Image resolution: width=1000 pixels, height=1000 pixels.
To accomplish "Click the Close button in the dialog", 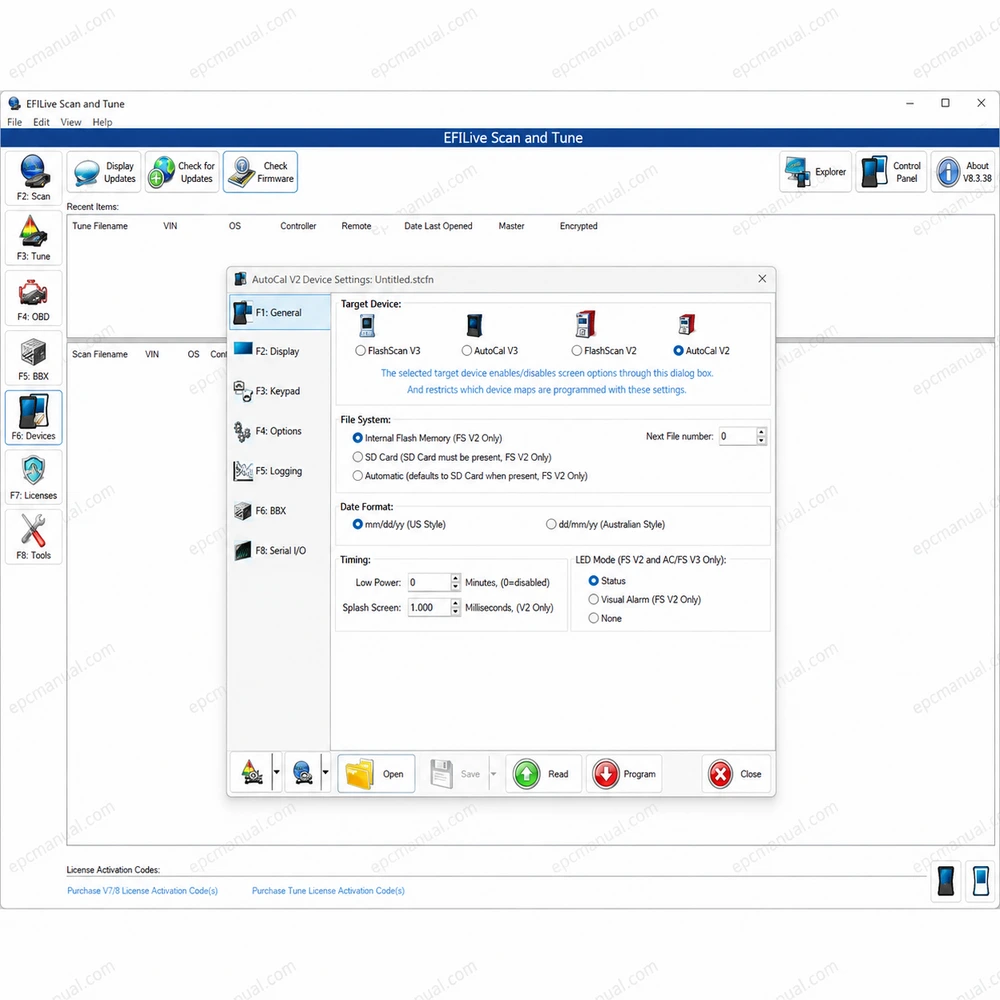I will pyautogui.click(x=736, y=774).
